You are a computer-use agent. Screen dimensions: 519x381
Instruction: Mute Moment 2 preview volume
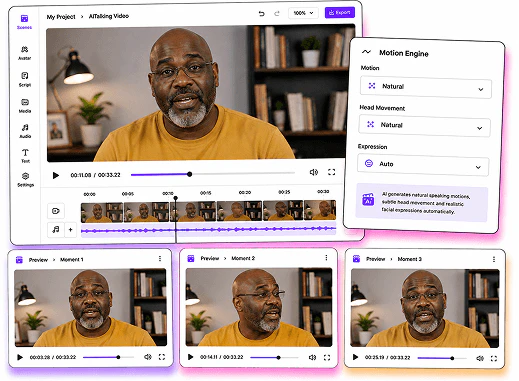[312, 358]
